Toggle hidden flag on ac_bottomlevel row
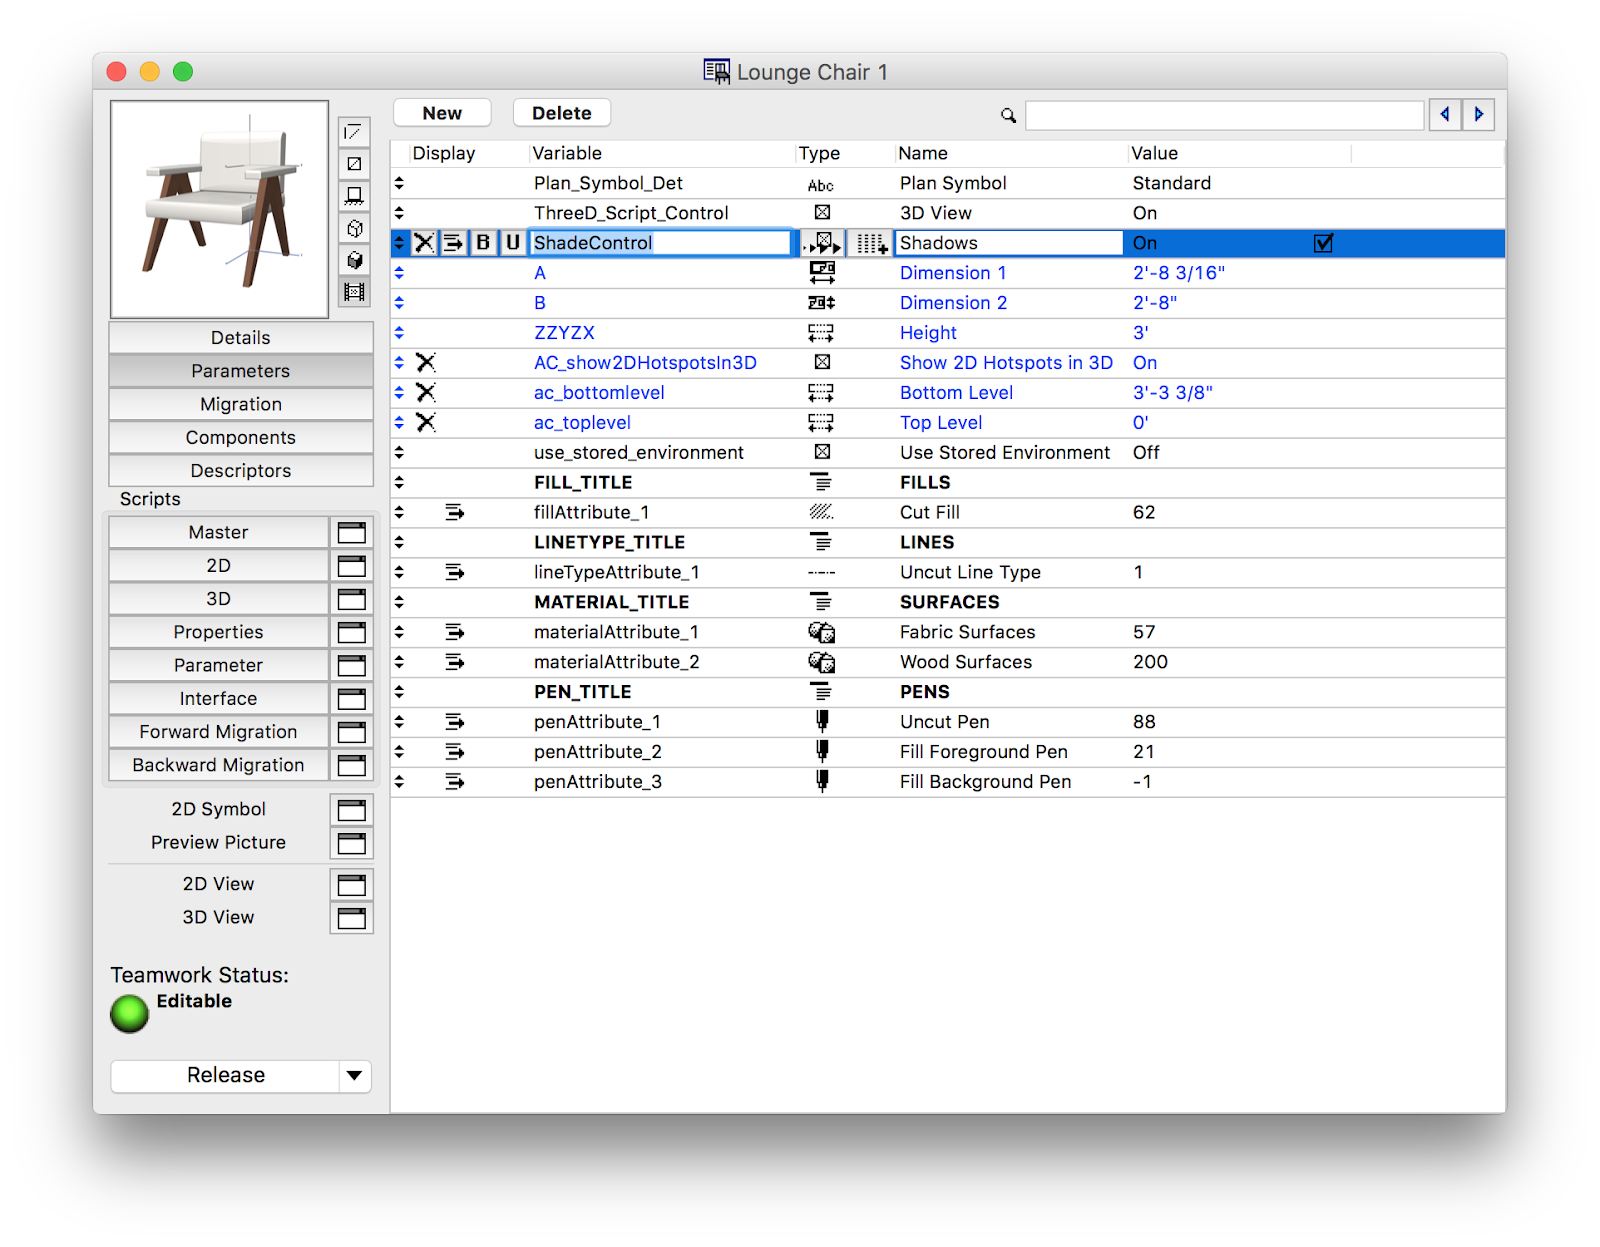Screen dimensions: 1600x1247 point(425,392)
